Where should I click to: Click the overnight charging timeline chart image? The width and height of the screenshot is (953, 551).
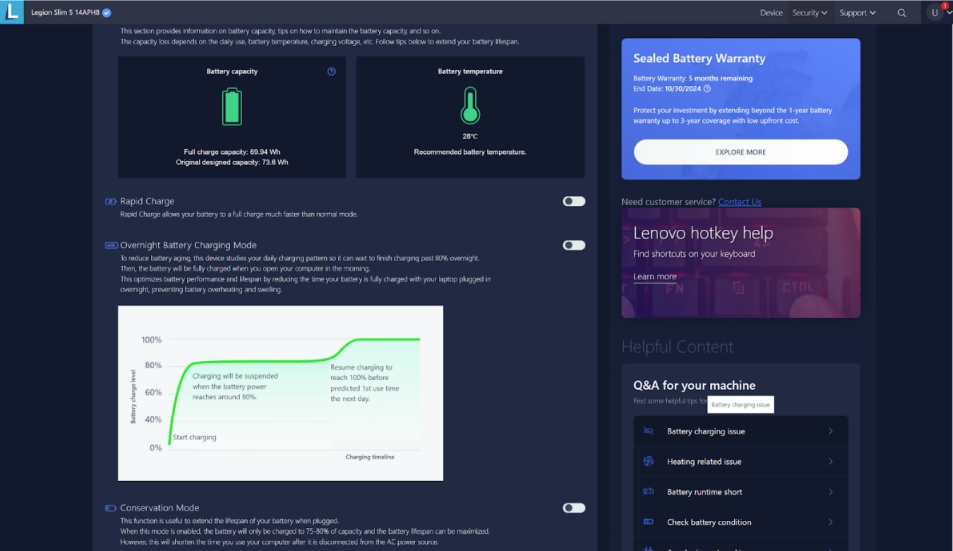[x=280, y=393]
